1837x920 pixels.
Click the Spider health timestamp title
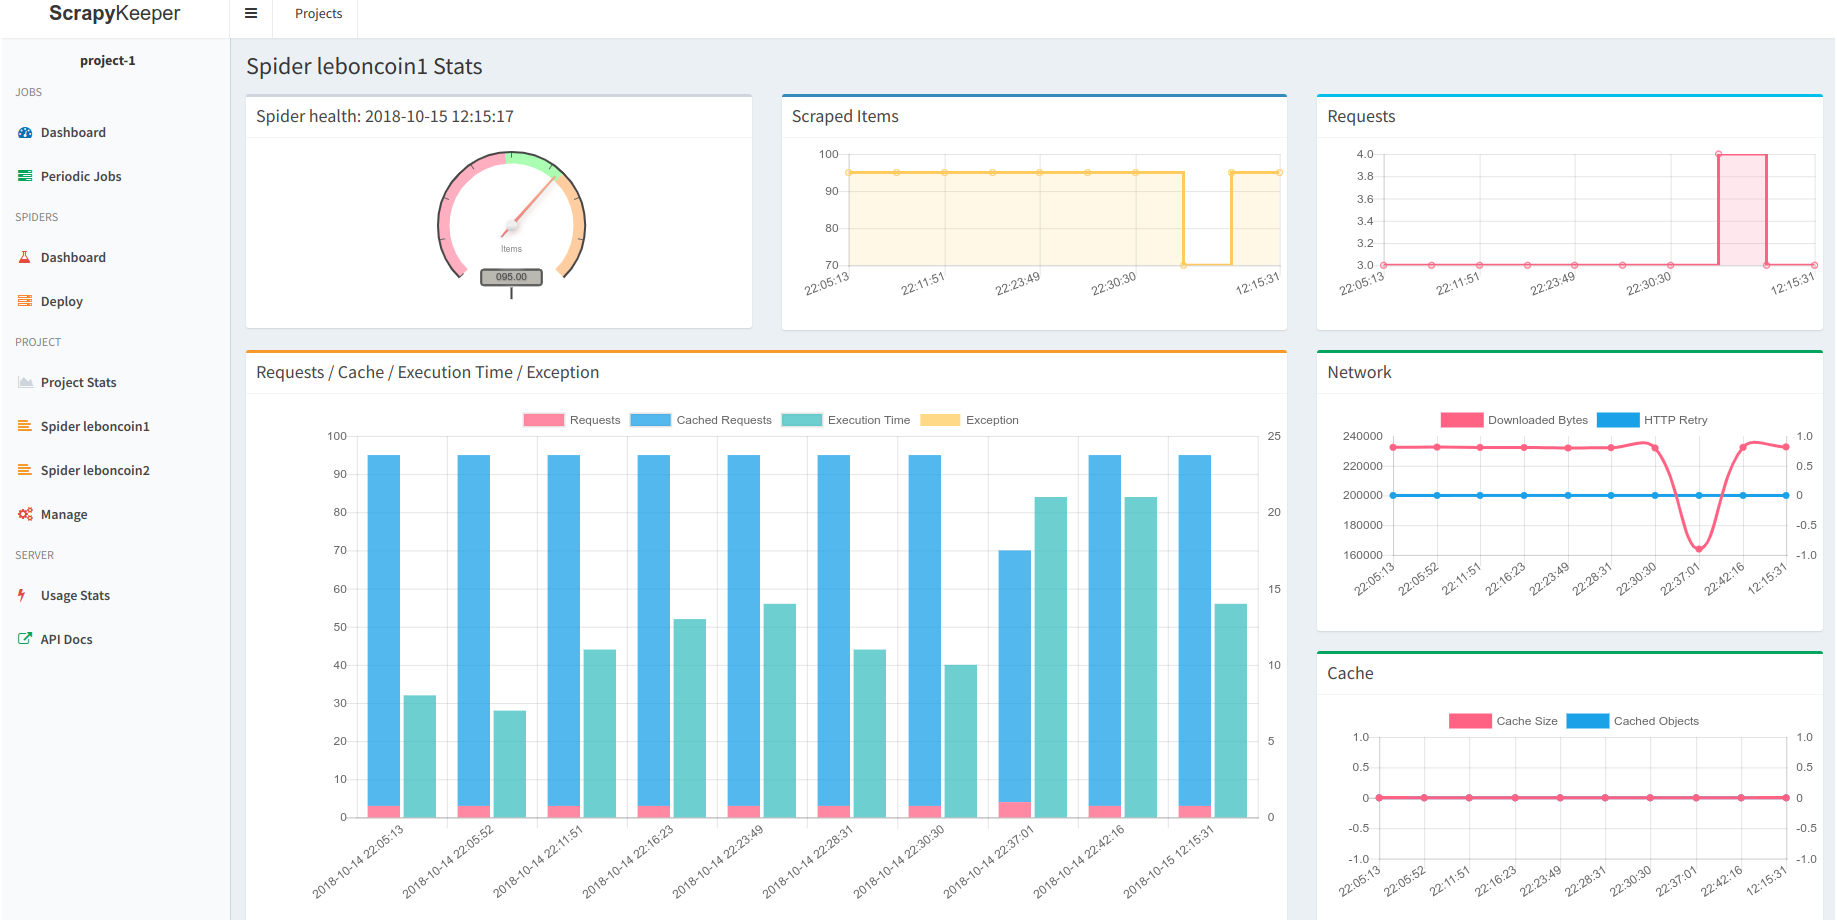tap(385, 117)
